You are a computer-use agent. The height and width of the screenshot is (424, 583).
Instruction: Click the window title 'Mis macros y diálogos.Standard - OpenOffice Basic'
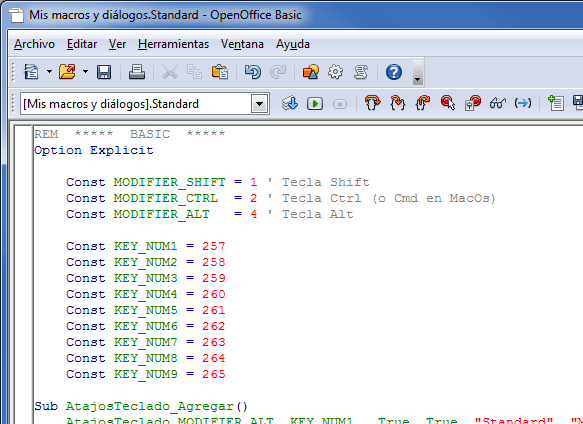click(x=165, y=15)
